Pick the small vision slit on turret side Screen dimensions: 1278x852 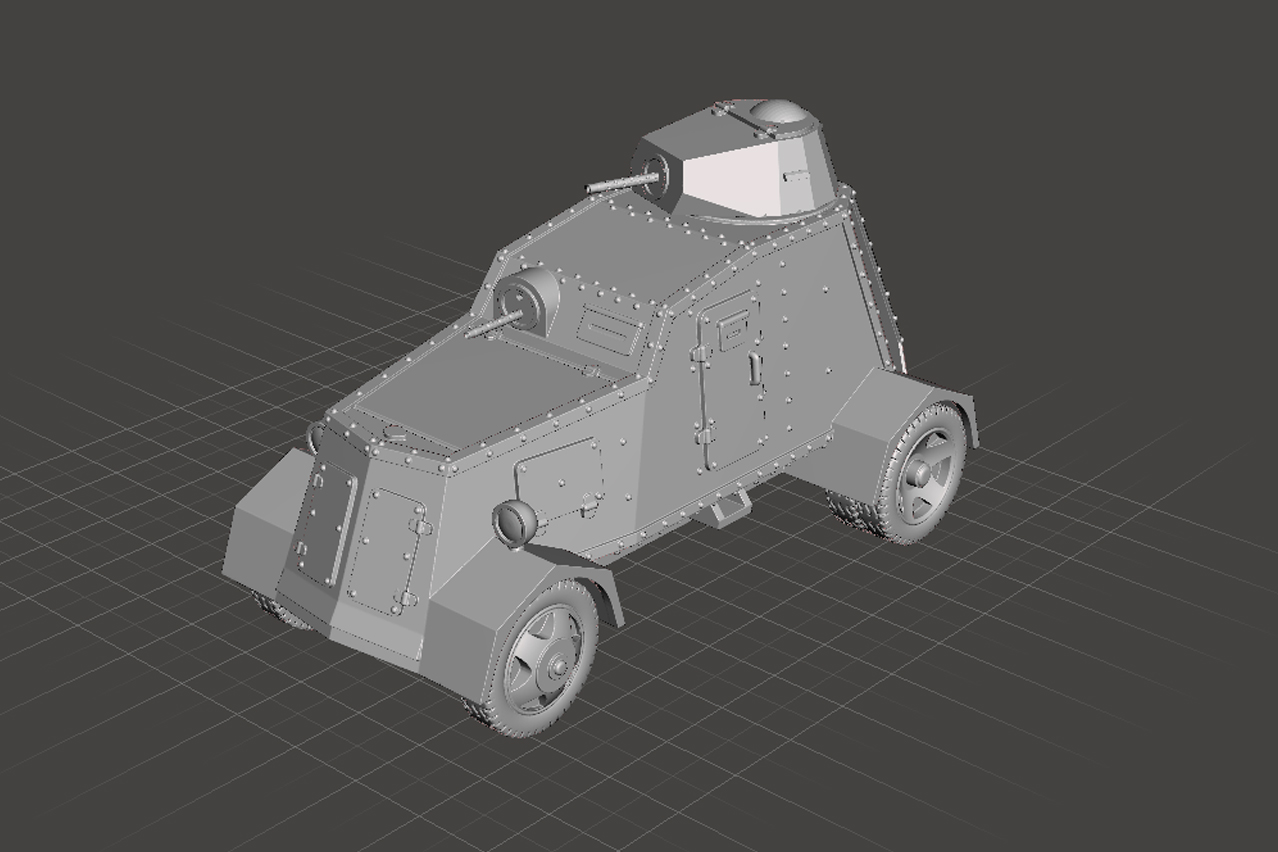click(x=796, y=177)
